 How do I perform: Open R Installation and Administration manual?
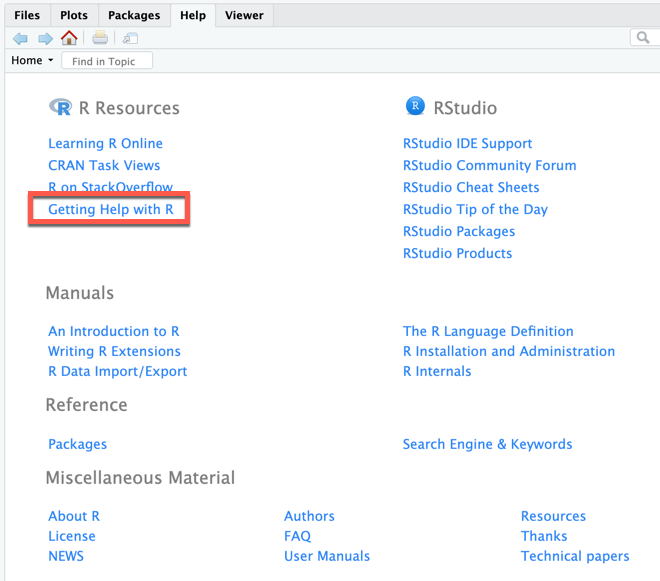point(509,351)
